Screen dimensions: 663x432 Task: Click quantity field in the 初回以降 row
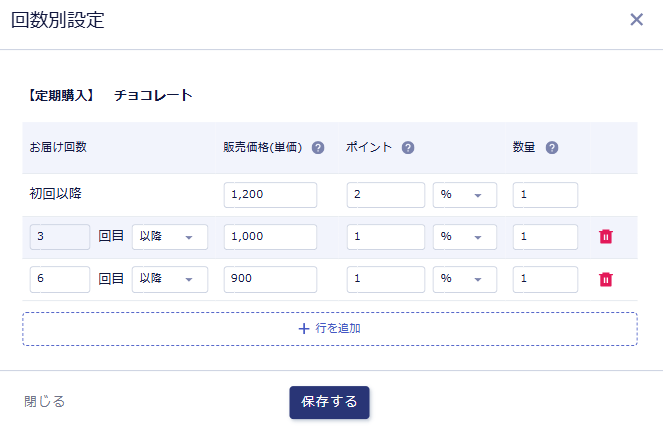[x=545, y=195]
